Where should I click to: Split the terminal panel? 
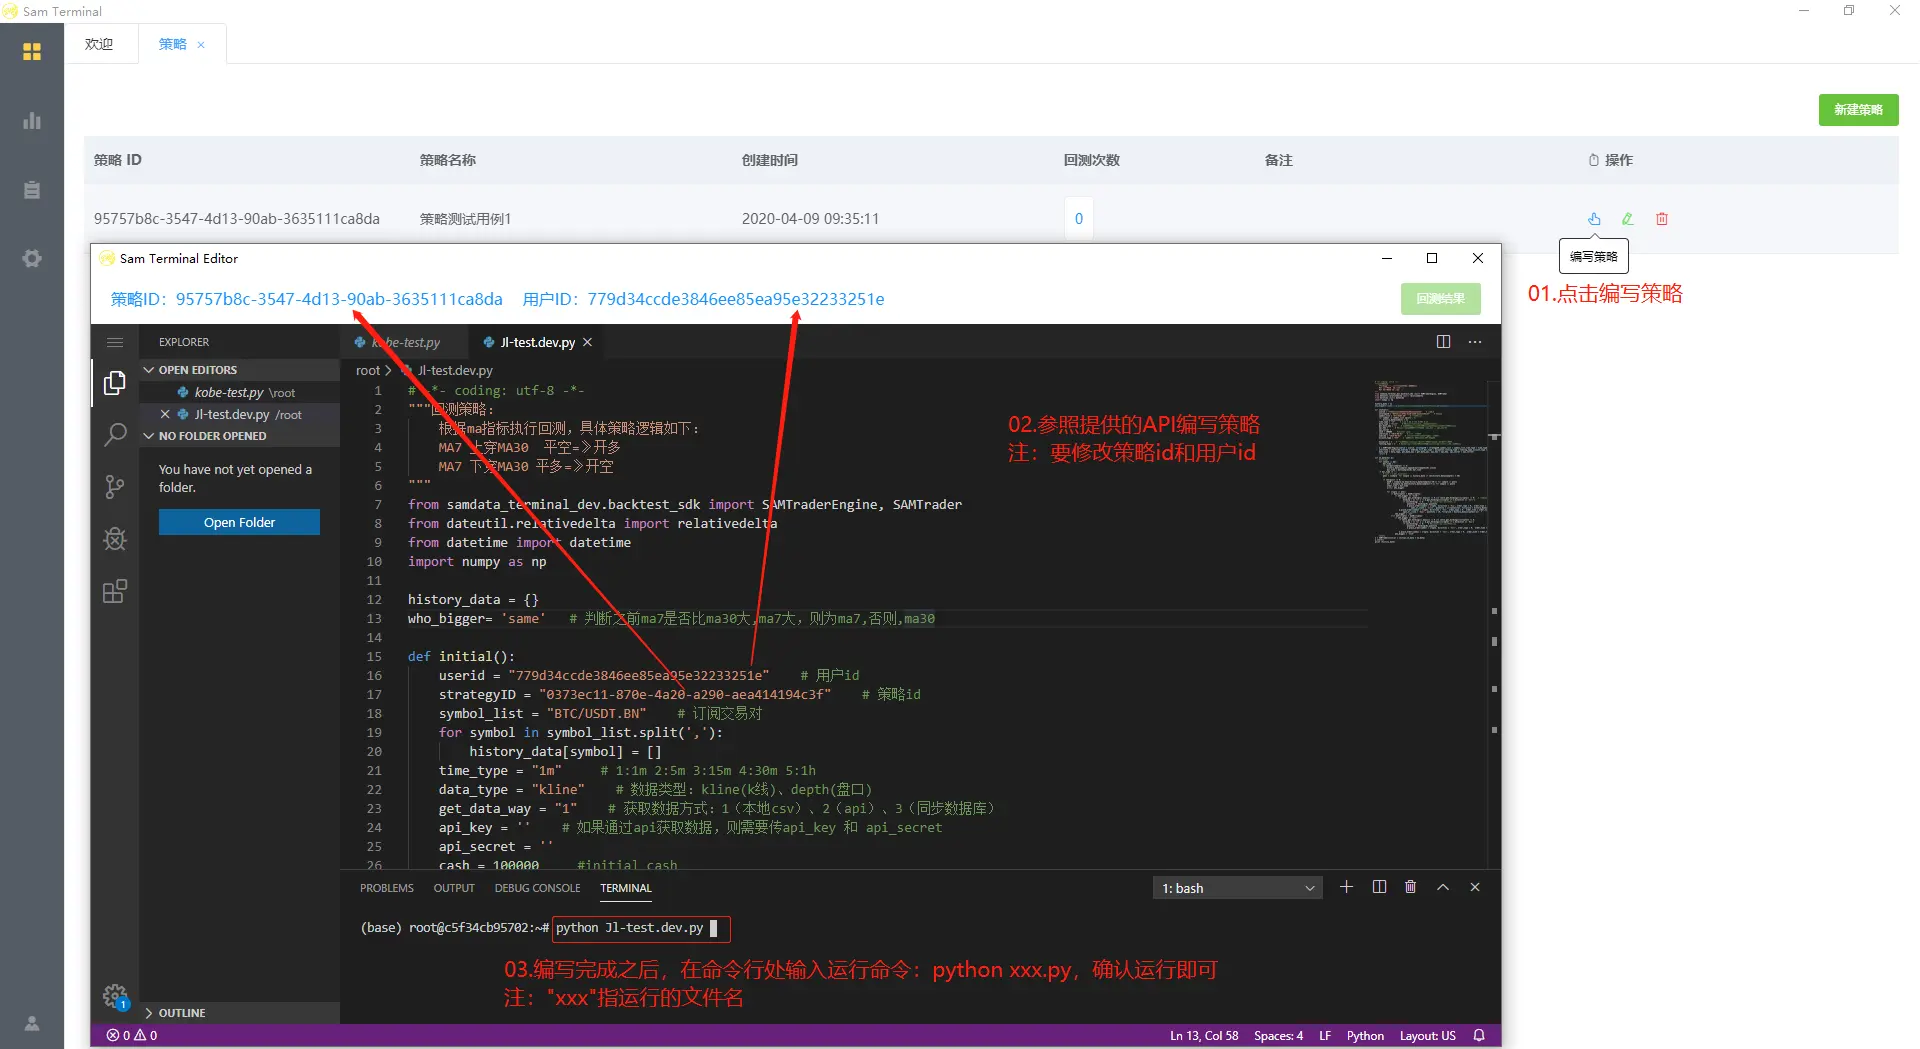coord(1379,887)
